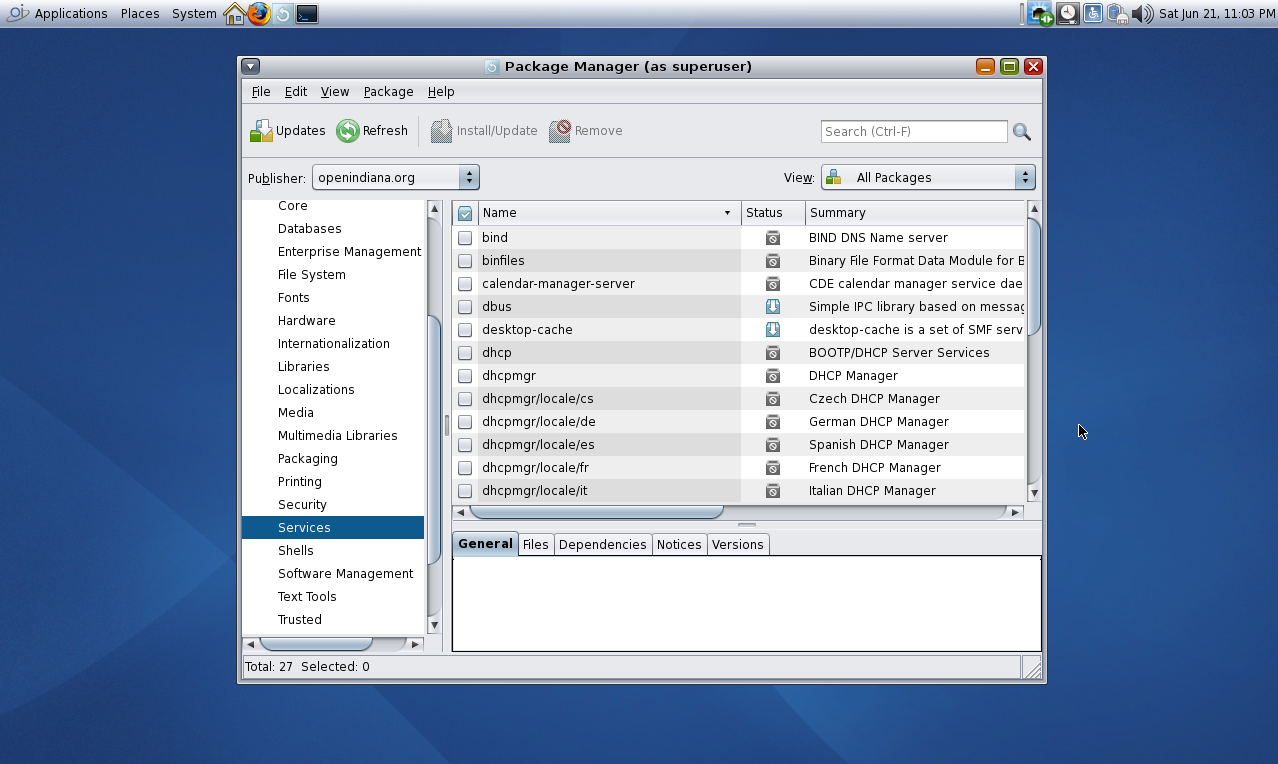The height and width of the screenshot is (764, 1278).
Task: Open home folder icon in top panel
Action: (x=235, y=14)
